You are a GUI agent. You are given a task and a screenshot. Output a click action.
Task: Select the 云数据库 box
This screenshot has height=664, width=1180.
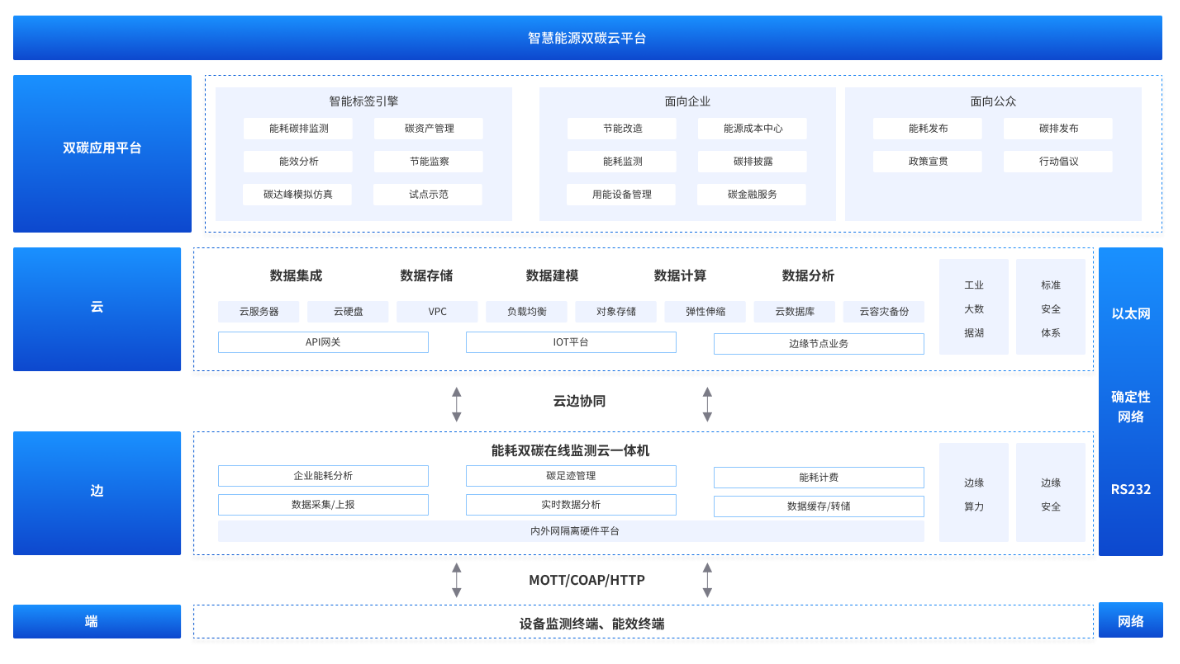click(x=795, y=312)
